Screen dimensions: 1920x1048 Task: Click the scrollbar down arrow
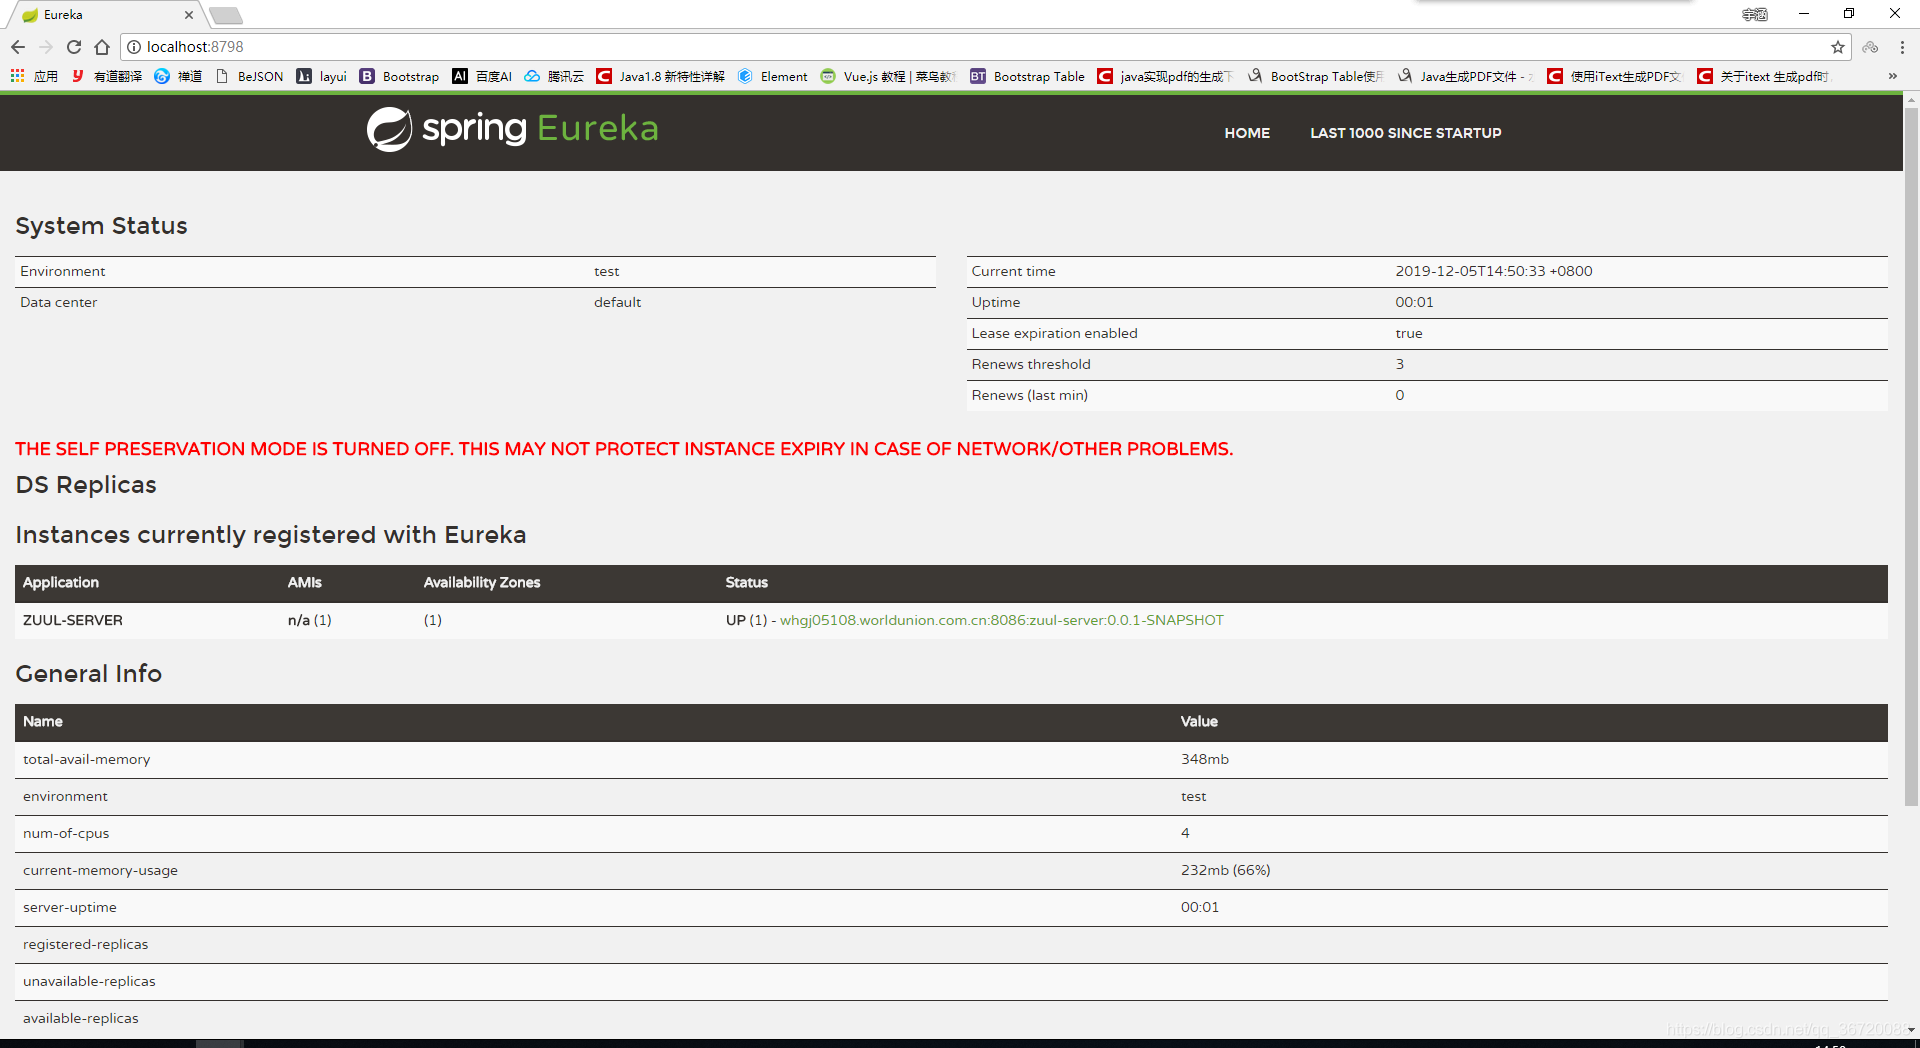(1911, 1030)
